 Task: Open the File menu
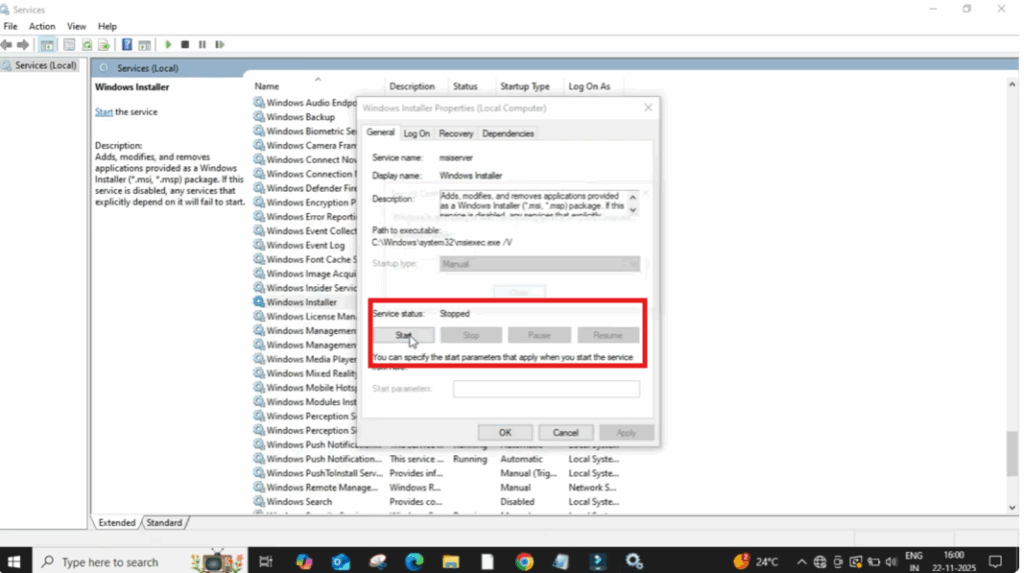(10, 26)
